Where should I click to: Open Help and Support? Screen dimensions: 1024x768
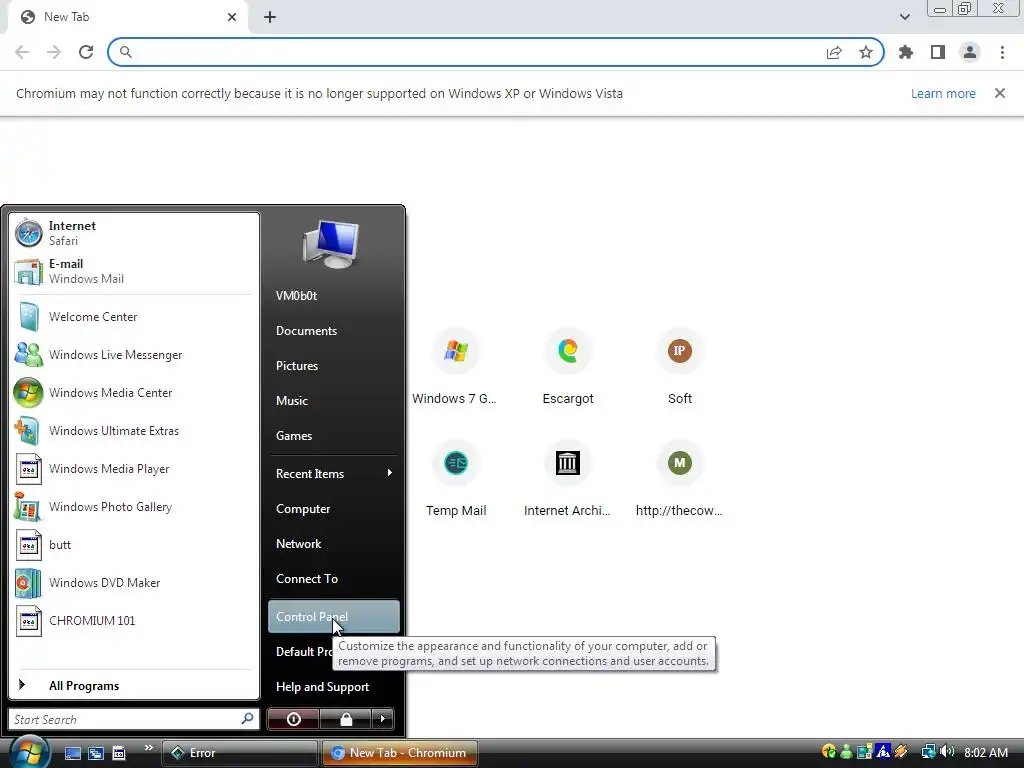pyautogui.click(x=333, y=687)
